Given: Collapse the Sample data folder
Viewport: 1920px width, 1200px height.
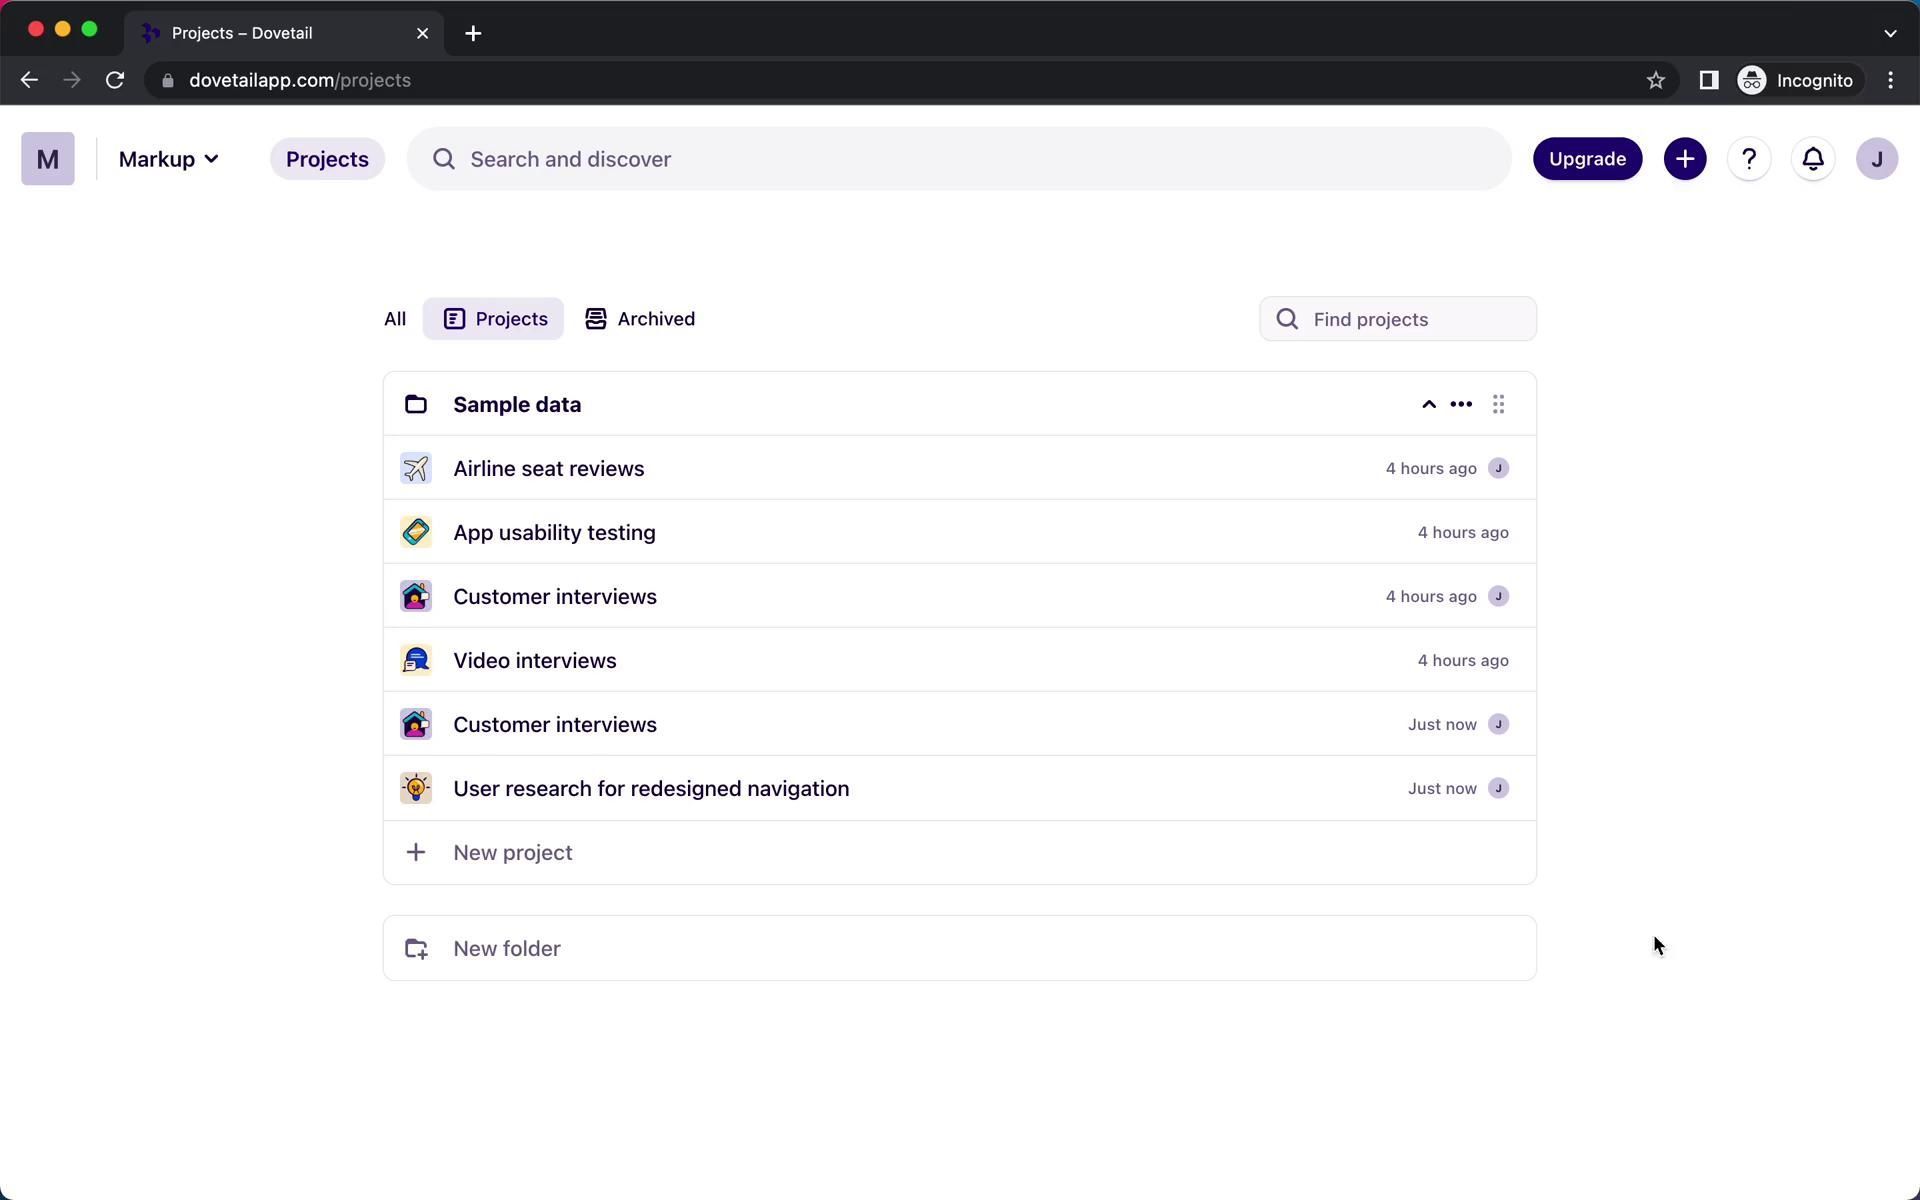Looking at the screenshot, I should tap(1428, 404).
